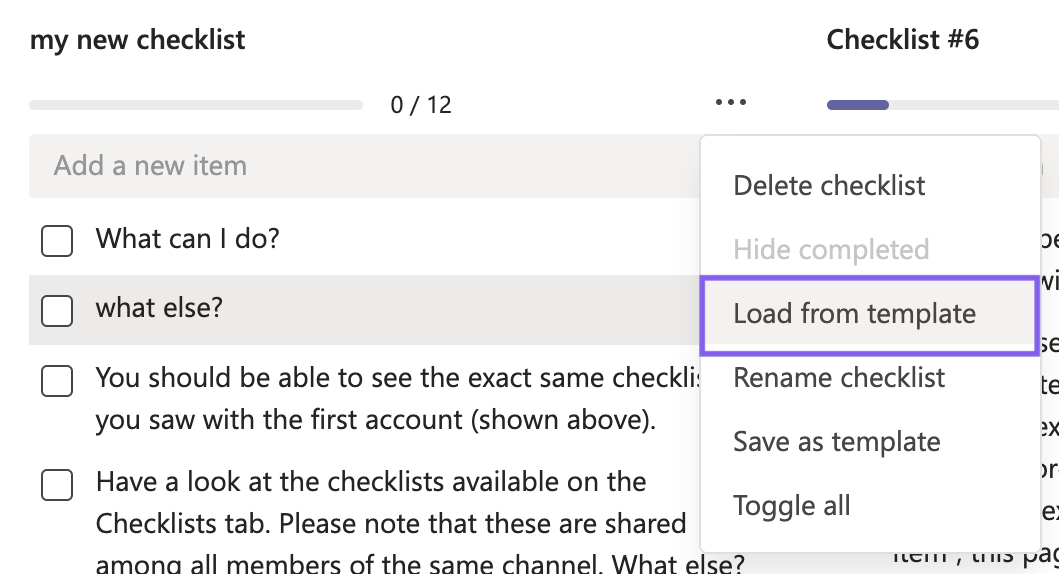Select the Hide completed menu entry

(831, 250)
